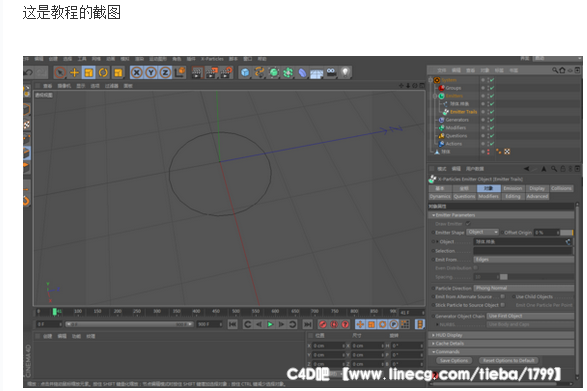The height and width of the screenshot is (391, 587).
Task: Switch to the Emission tab
Action: [x=513, y=188]
